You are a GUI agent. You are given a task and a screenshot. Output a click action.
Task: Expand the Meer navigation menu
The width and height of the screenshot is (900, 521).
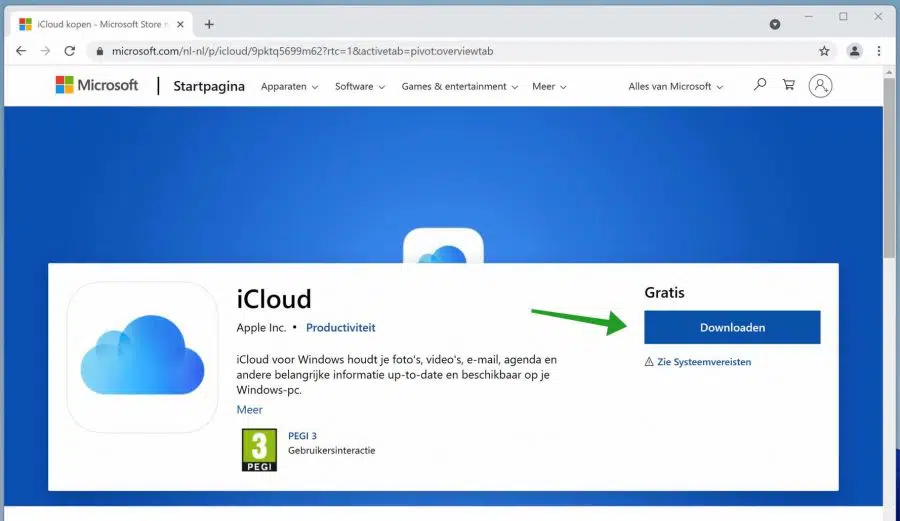point(549,87)
